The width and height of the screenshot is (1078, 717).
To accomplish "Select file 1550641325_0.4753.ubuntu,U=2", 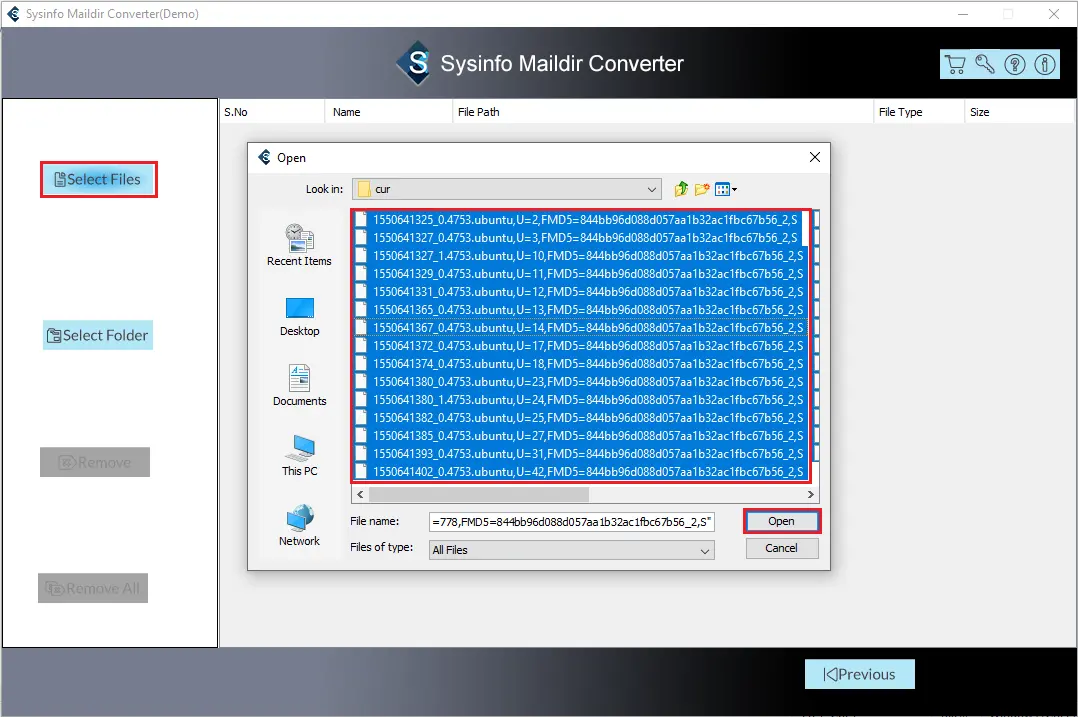I will 578,220.
